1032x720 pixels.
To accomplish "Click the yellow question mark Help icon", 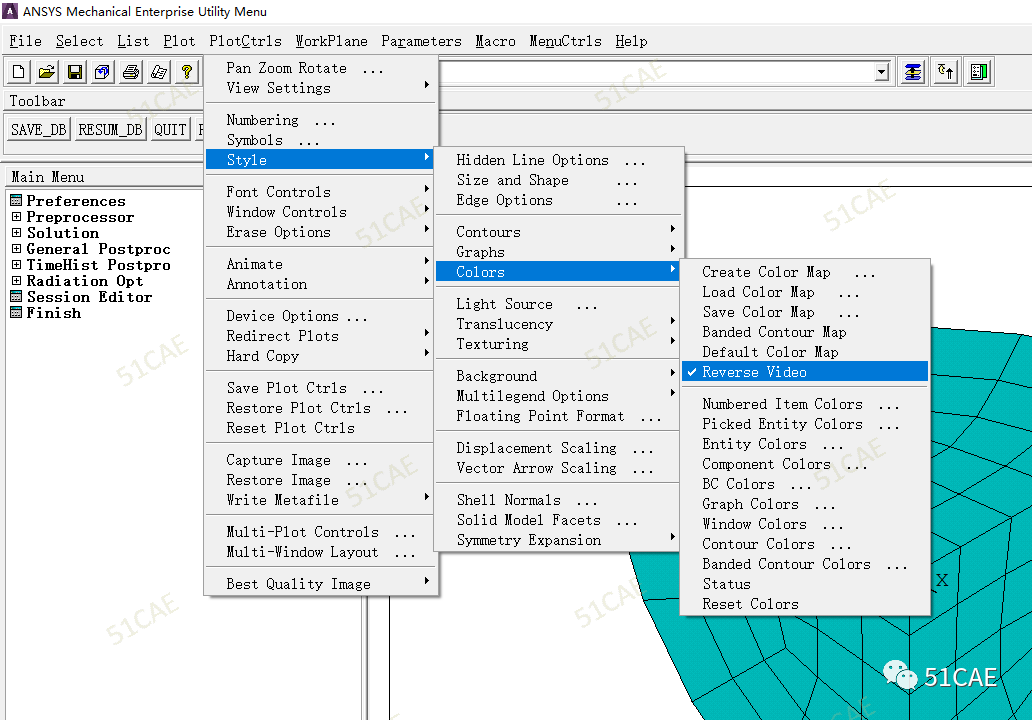I will pyautogui.click(x=187, y=72).
